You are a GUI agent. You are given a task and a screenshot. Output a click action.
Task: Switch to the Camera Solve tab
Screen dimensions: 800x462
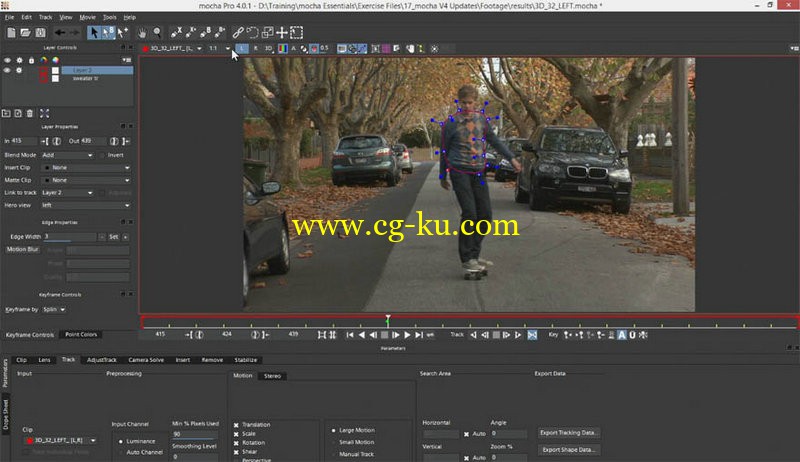(146, 360)
